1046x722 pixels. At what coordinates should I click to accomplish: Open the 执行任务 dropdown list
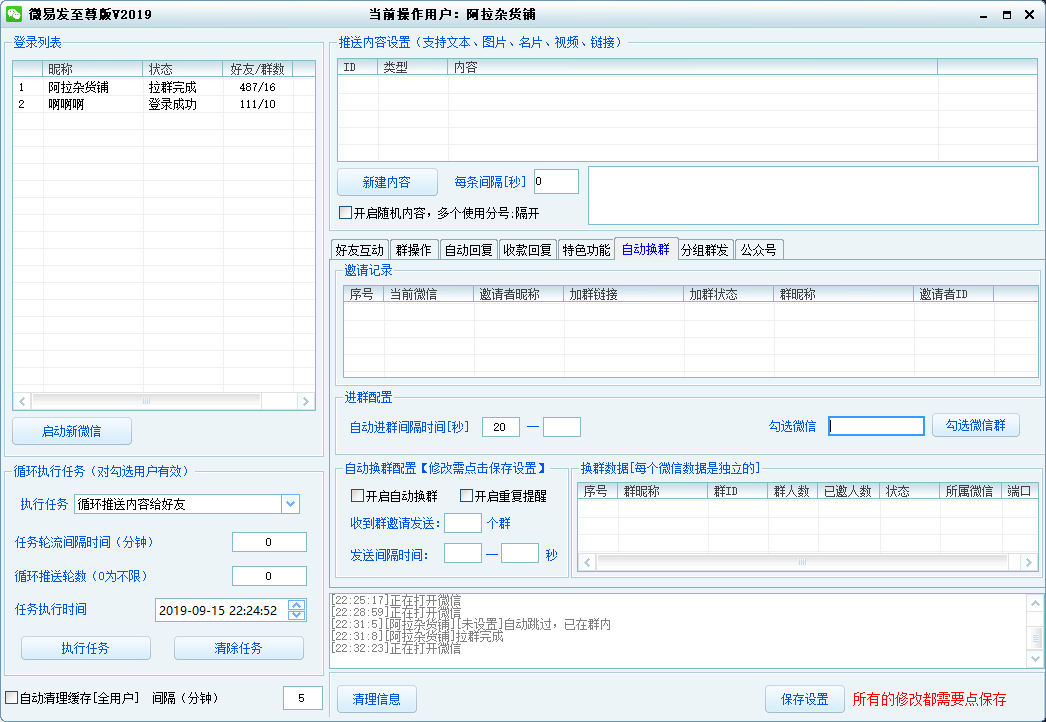coord(290,504)
